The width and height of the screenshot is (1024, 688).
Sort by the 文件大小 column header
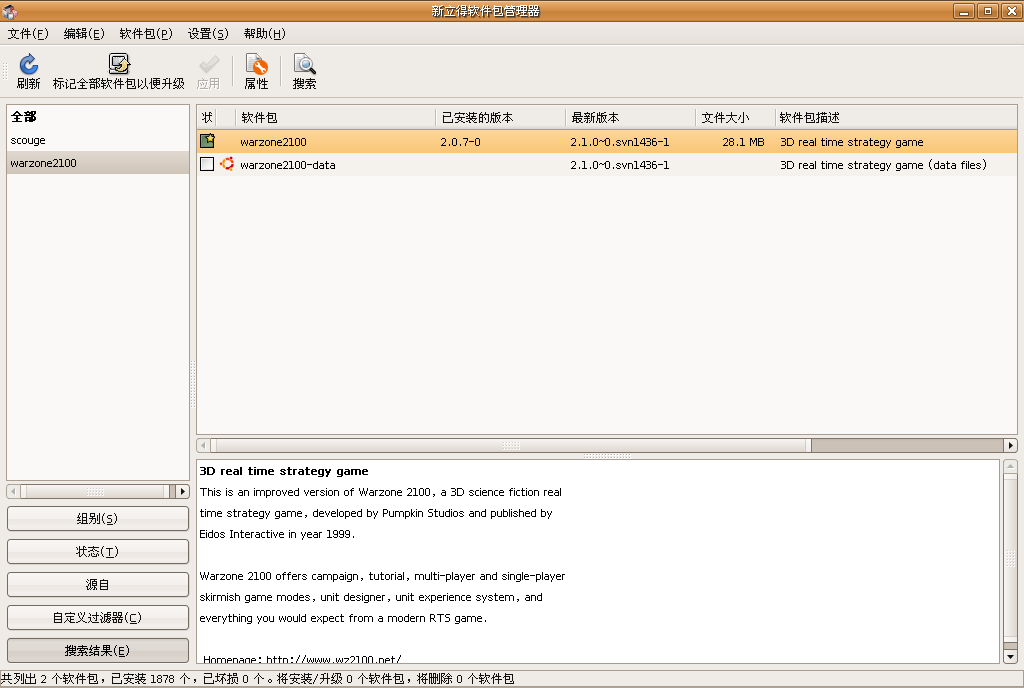coord(735,117)
